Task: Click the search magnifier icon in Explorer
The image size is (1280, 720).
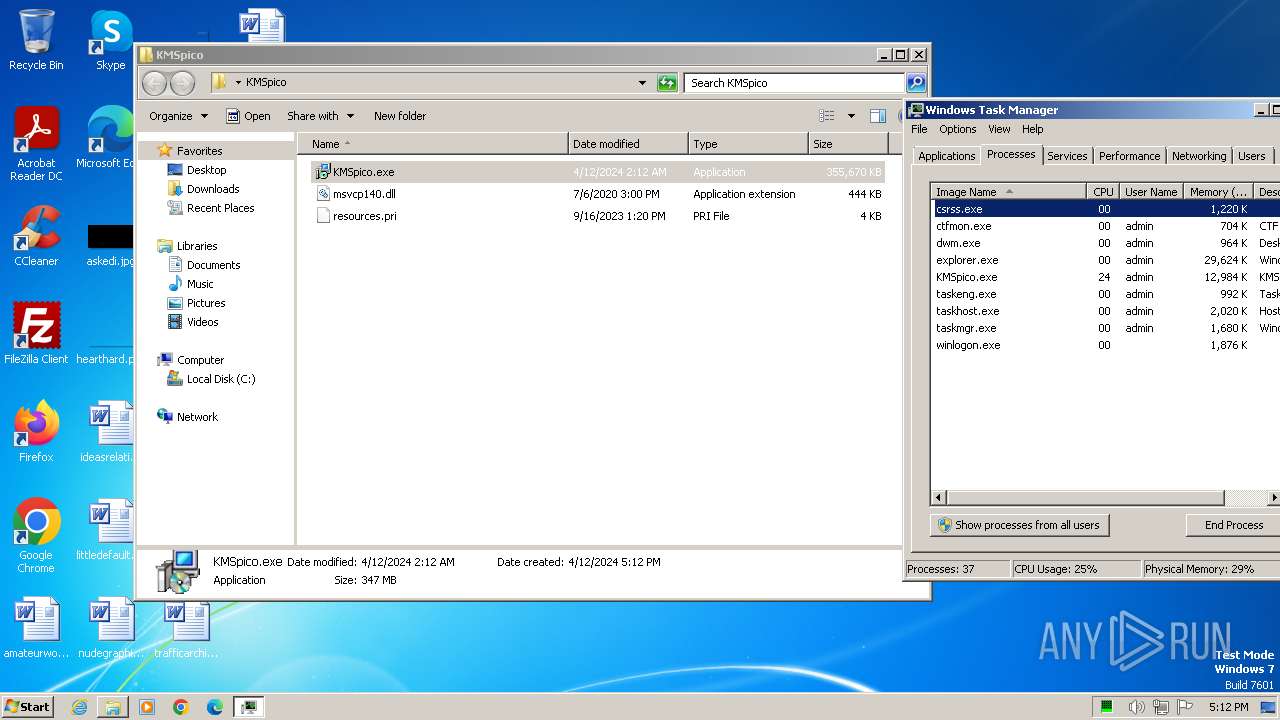Action: coord(915,83)
